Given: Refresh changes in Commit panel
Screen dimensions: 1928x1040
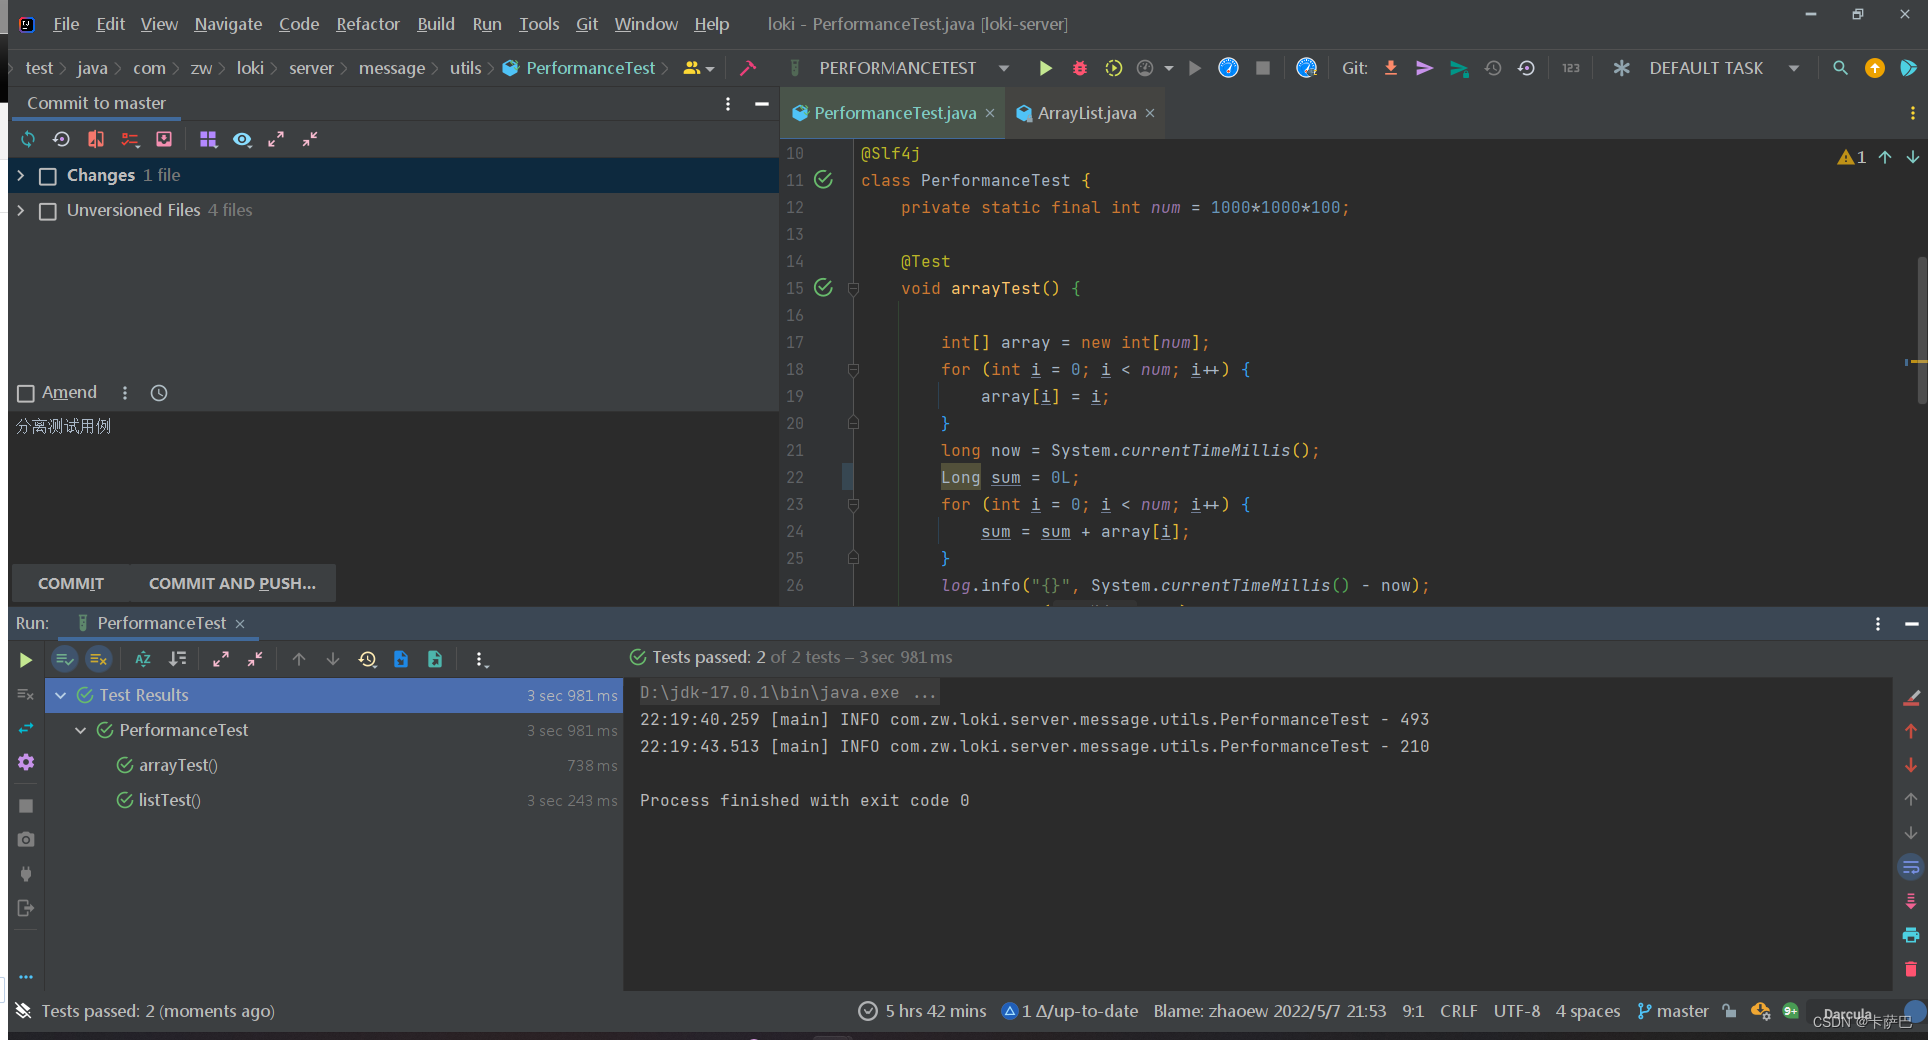Looking at the screenshot, I should [x=28, y=139].
